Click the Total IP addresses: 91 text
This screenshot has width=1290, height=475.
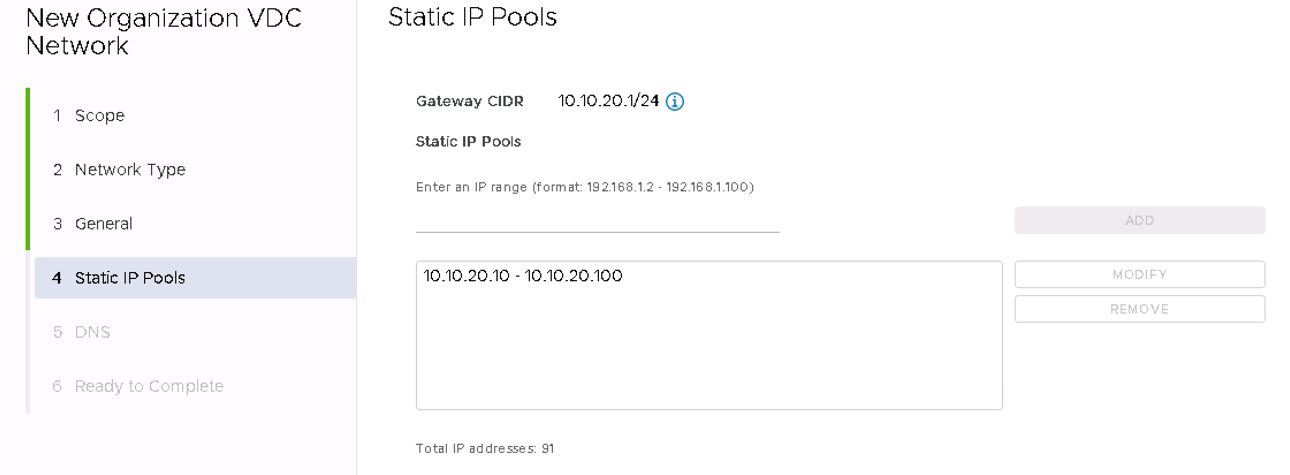485,449
